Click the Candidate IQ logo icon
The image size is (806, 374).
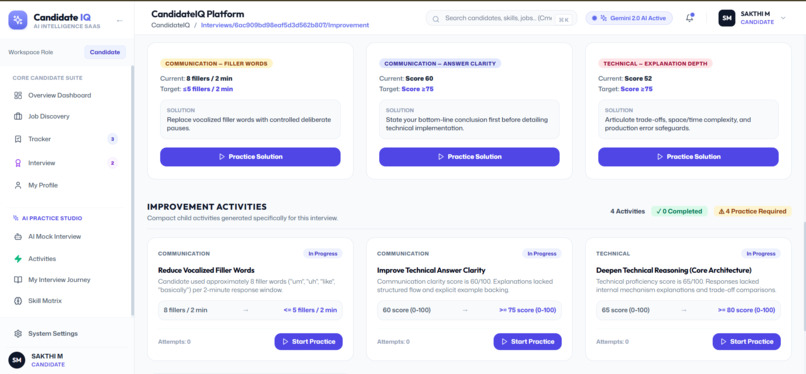pyautogui.click(x=18, y=20)
